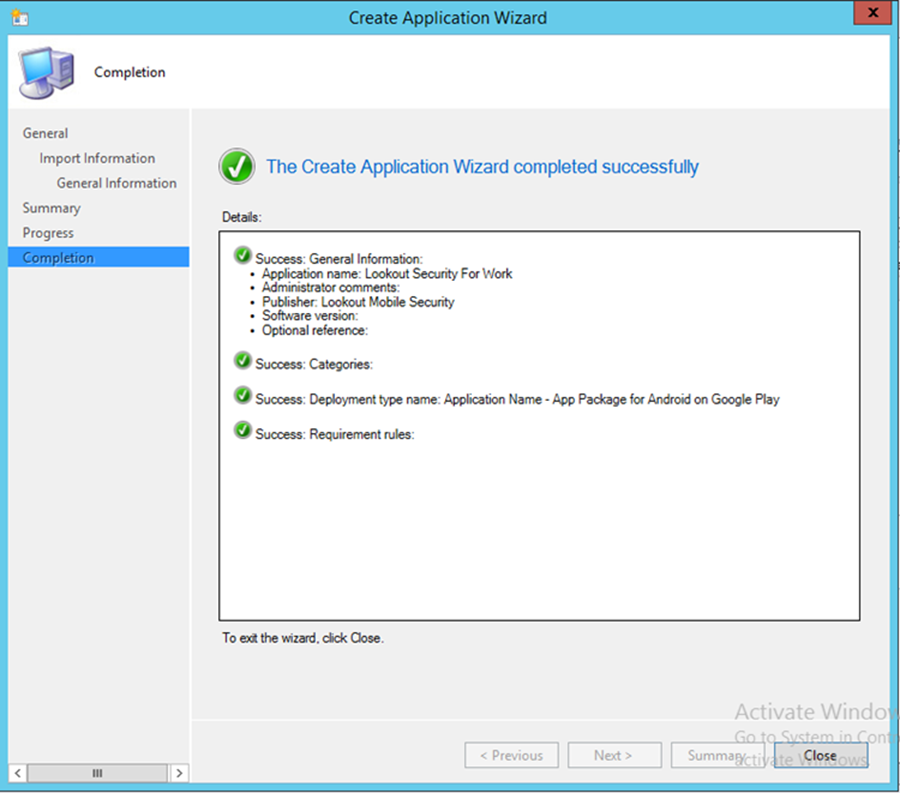Select the General step in sidebar
Image resolution: width=900 pixels, height=793 pixels.
(45, 133)
